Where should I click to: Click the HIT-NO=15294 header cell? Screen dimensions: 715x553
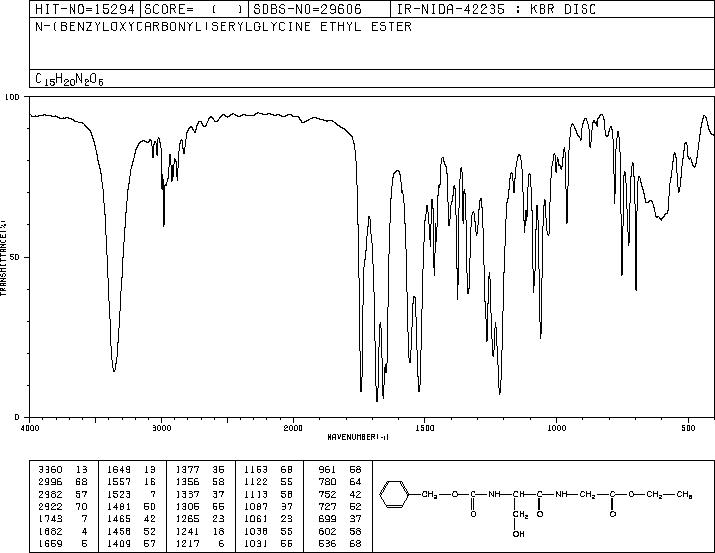pos(85,9)
